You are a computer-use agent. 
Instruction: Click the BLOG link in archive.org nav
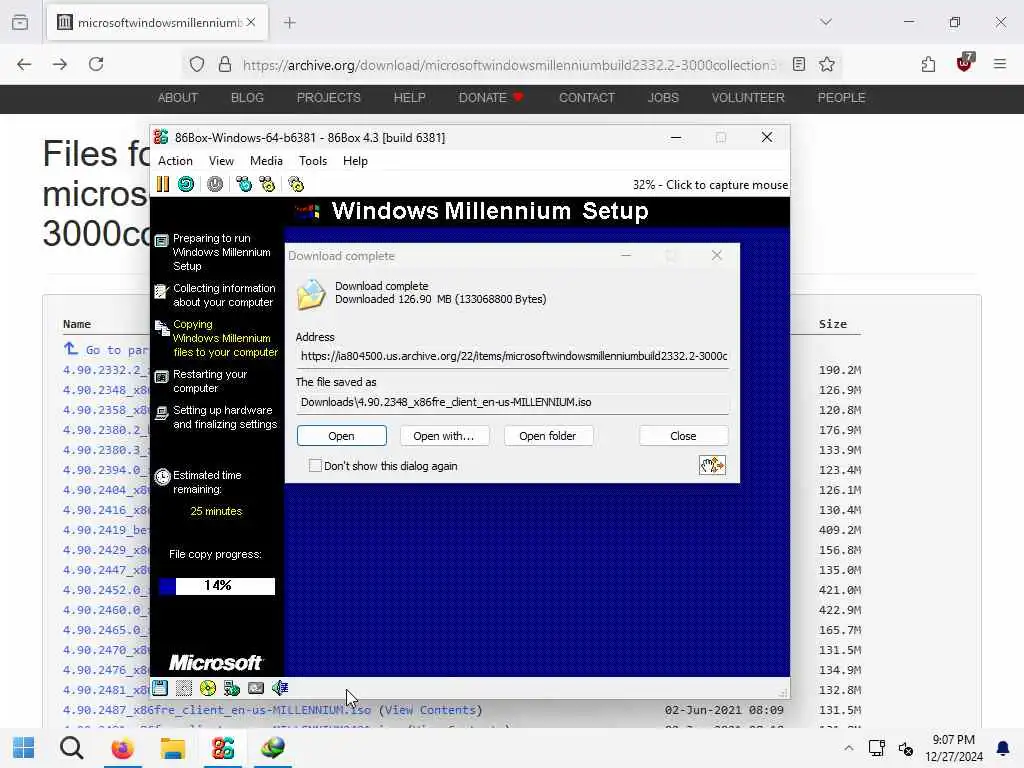[247, 98]
